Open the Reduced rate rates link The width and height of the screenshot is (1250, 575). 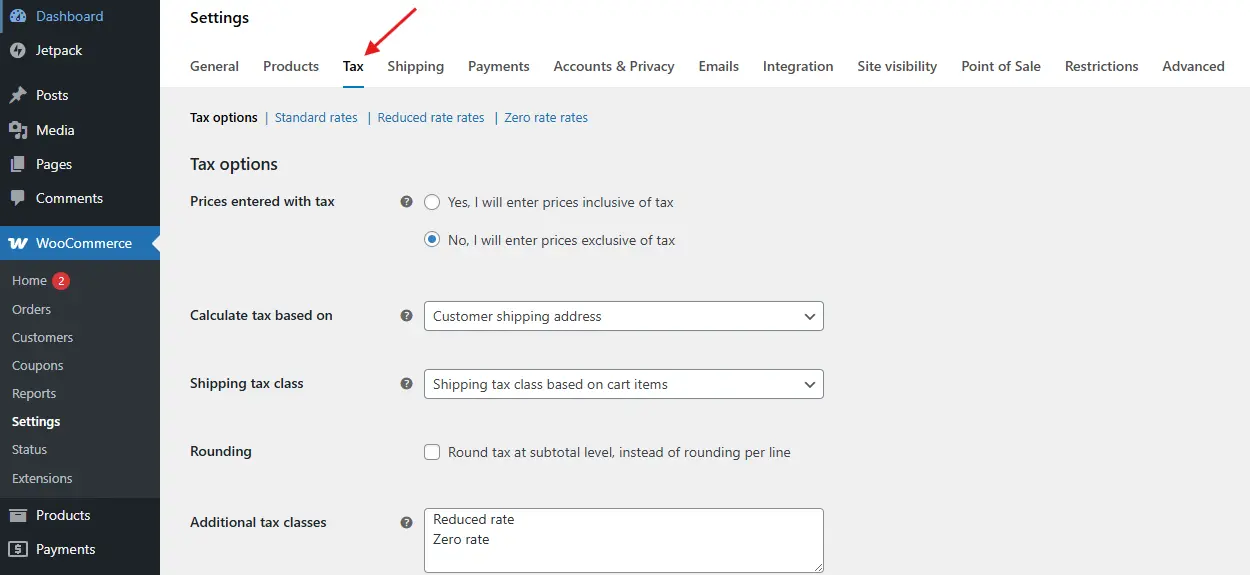[x=431, y=117]
